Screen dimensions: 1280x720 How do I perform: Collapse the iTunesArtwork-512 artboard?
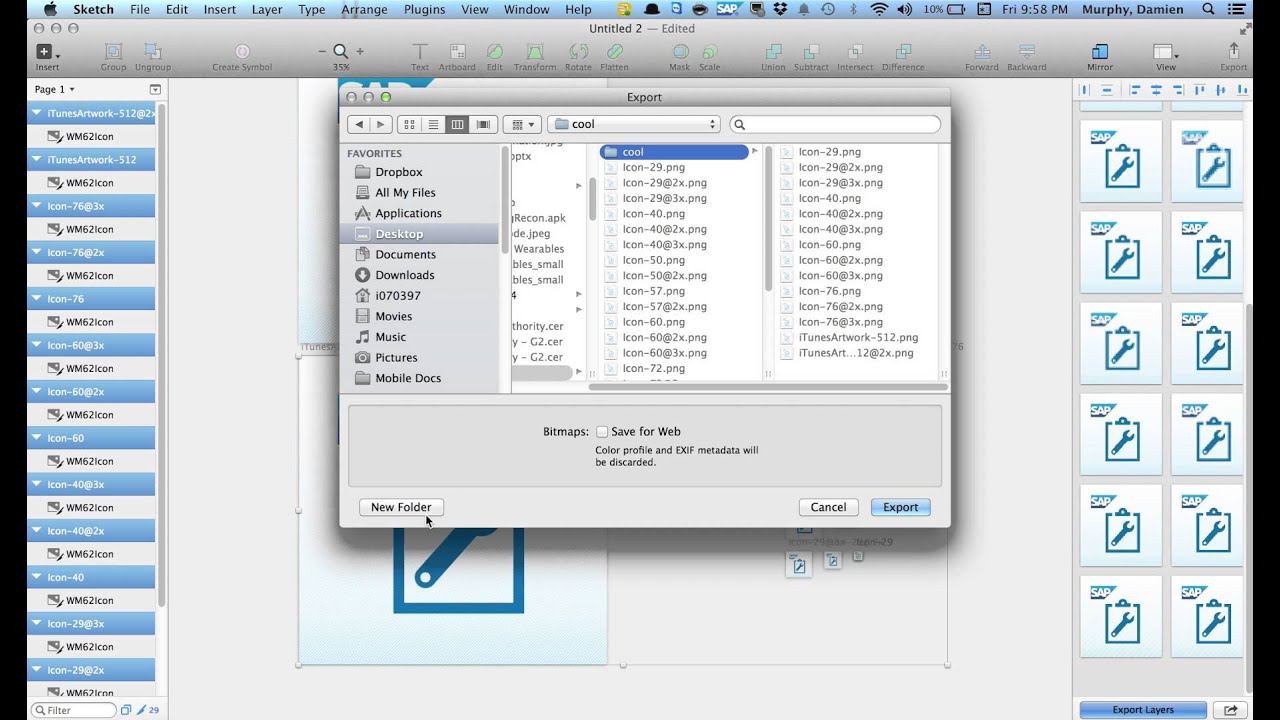(x=37, y=160)
